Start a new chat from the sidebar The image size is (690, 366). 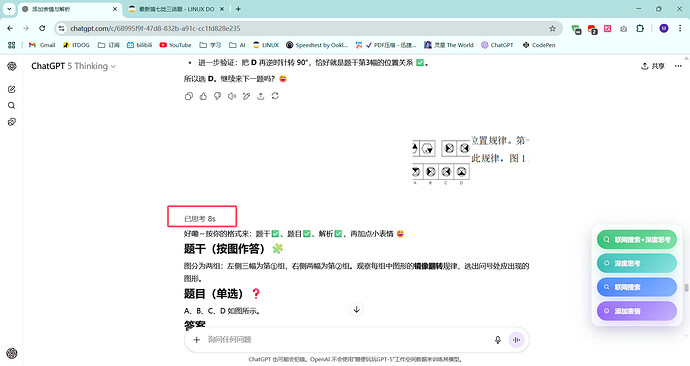coord(12,89)
